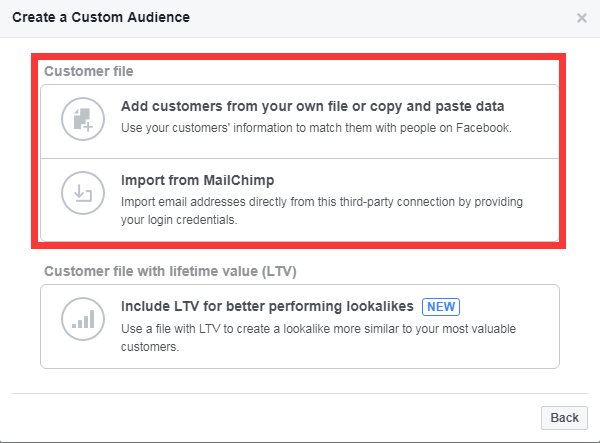Viewport: 600px width, 443px height.
Task: Click the 'Import email addresses directly' description line
Action: tap(322, 202)
